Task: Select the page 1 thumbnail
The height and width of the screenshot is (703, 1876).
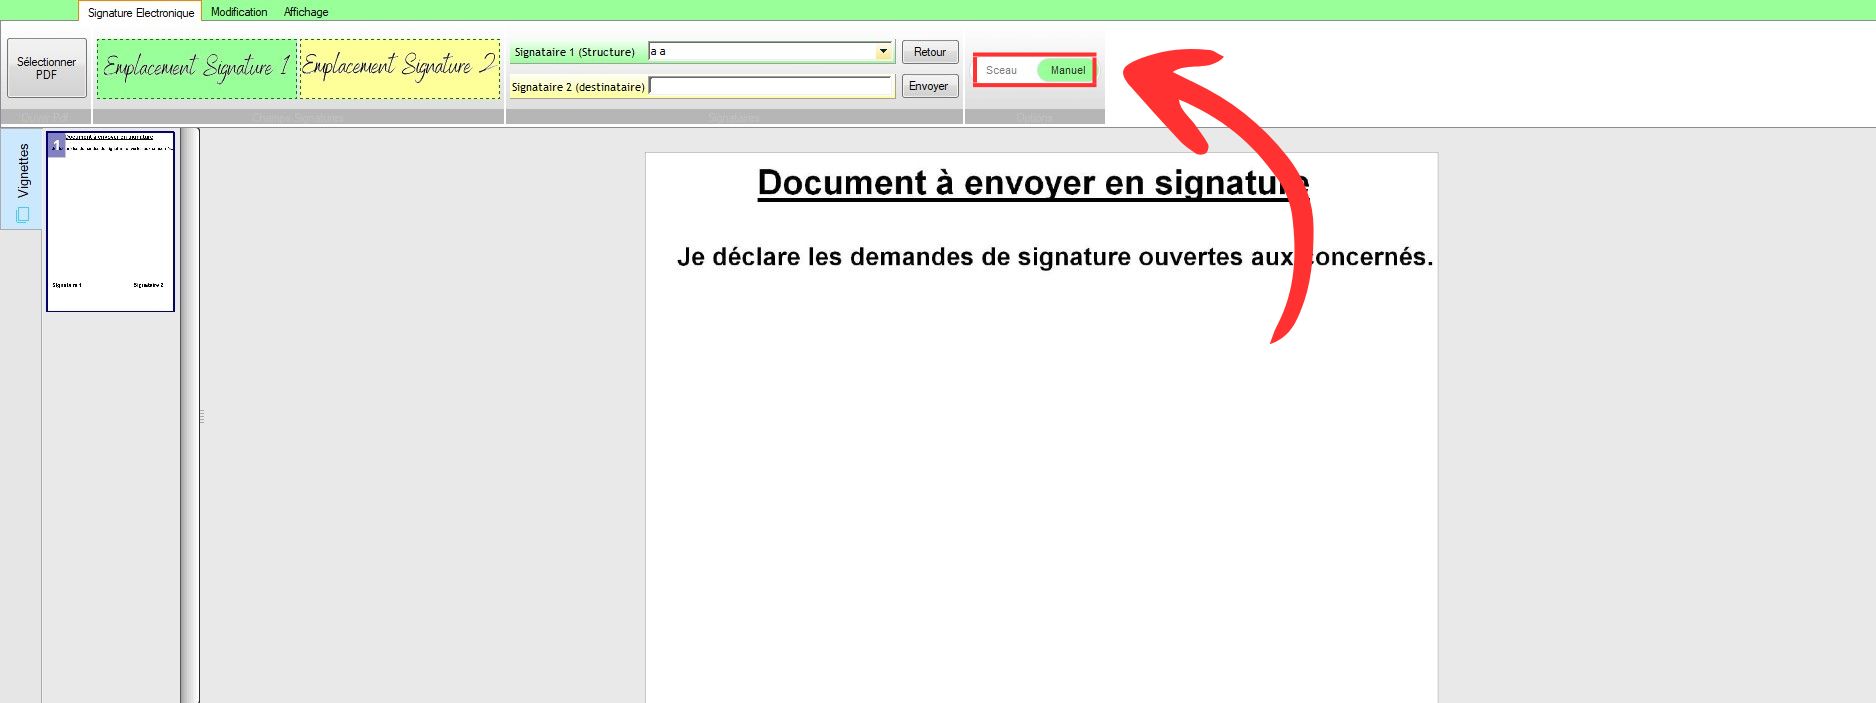Action: (x=110, y=222)
